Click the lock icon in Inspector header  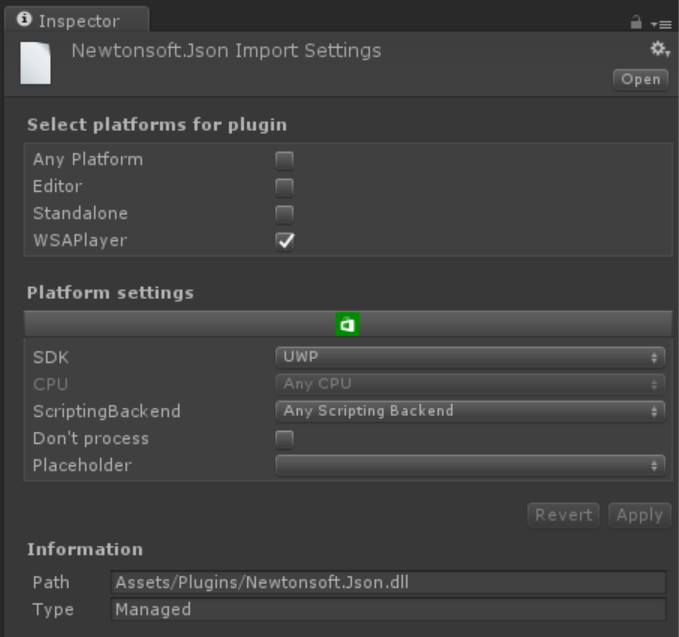pos(636,22)
